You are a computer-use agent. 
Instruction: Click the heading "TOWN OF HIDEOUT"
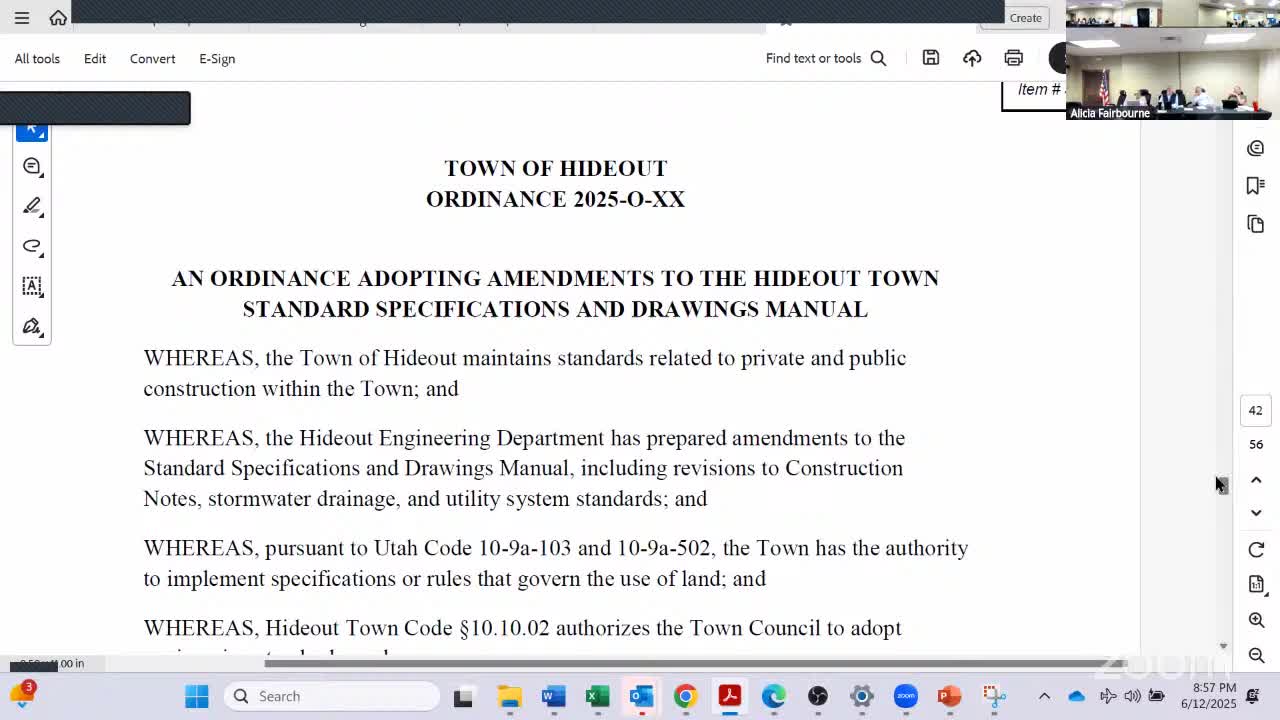tap(556, 168)
